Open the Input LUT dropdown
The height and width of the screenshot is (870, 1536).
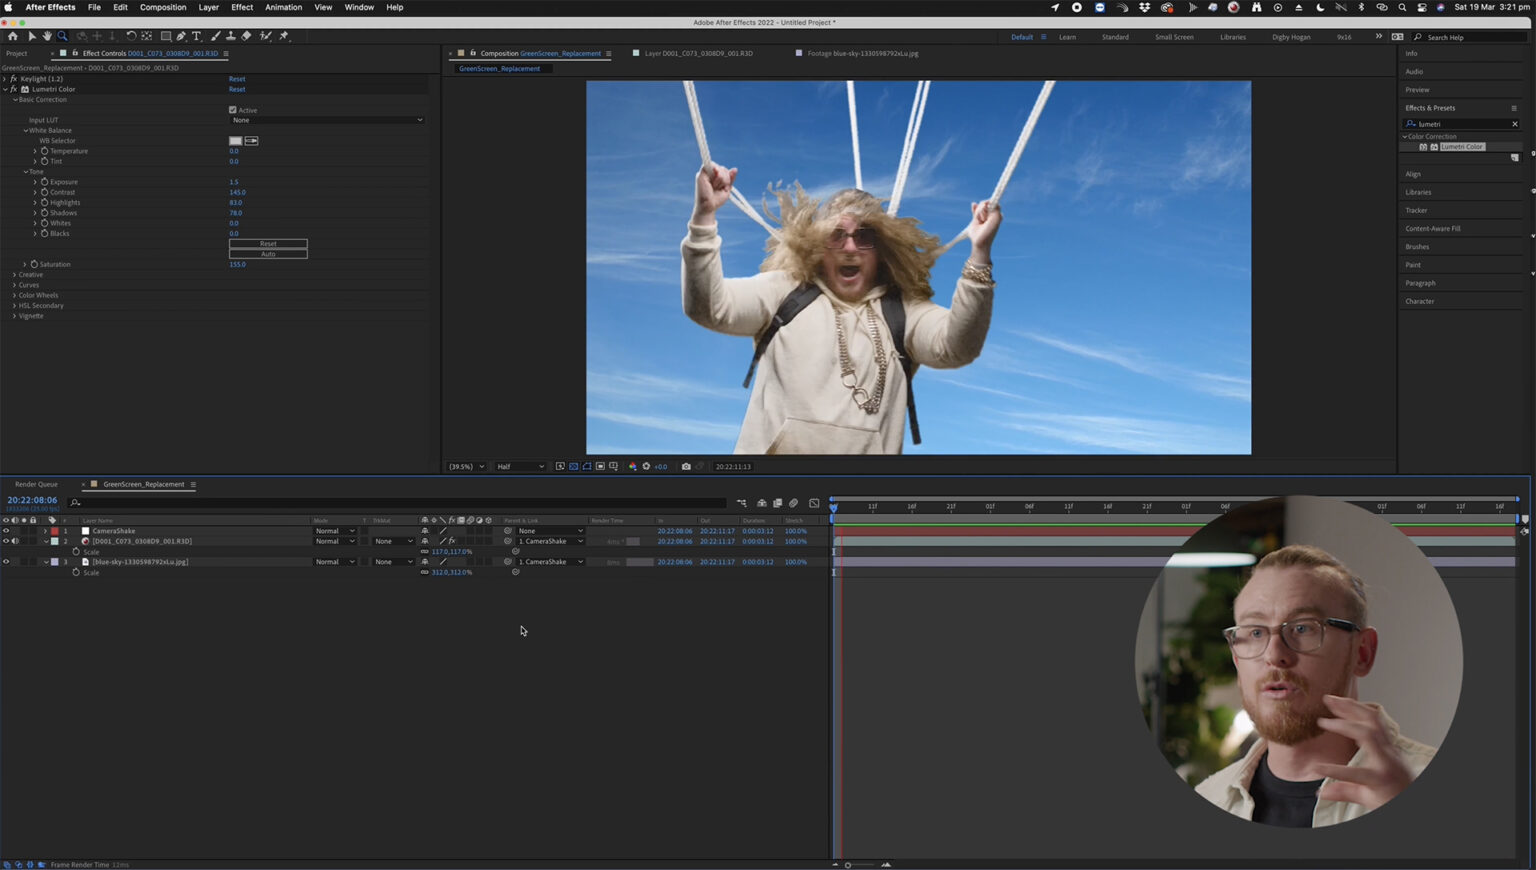click(327, 120)
